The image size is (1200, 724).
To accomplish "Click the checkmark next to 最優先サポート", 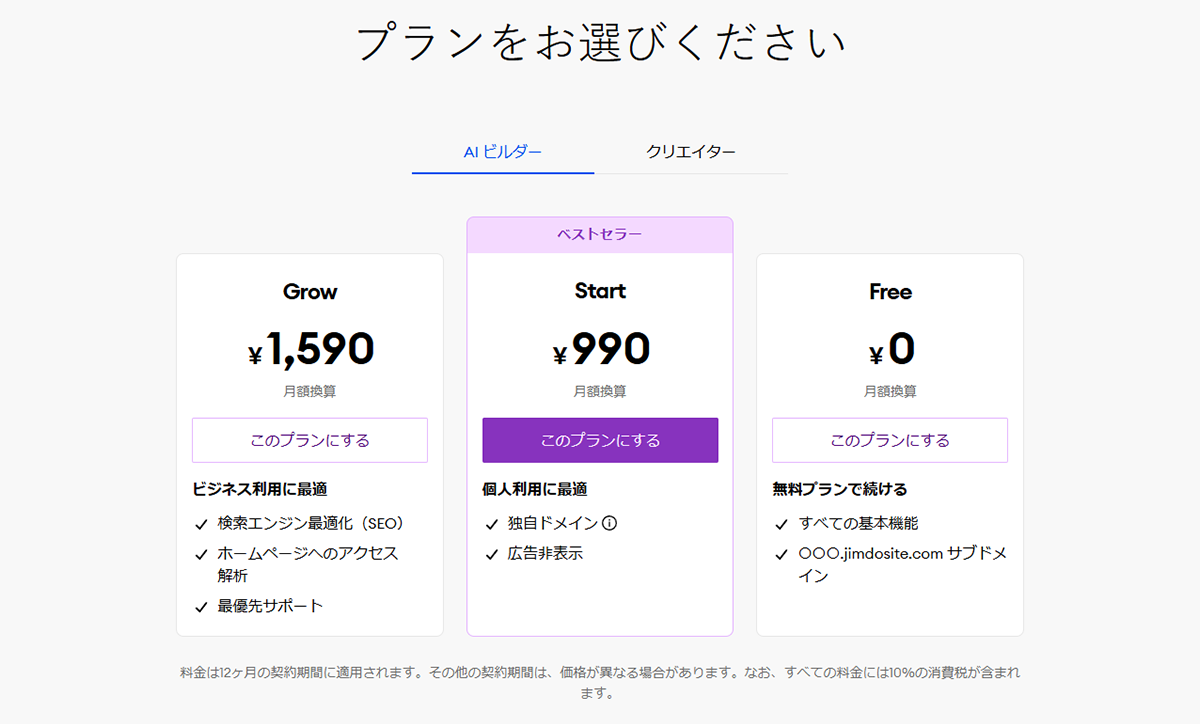I will (x=200, y=606).
